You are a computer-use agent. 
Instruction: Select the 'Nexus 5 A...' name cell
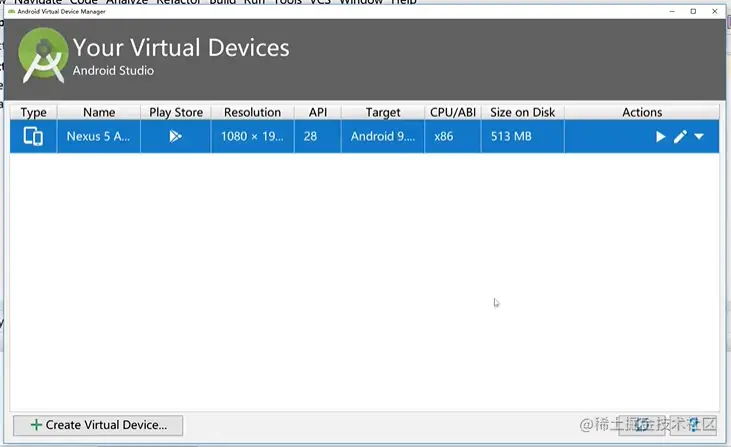pos(99,137)
